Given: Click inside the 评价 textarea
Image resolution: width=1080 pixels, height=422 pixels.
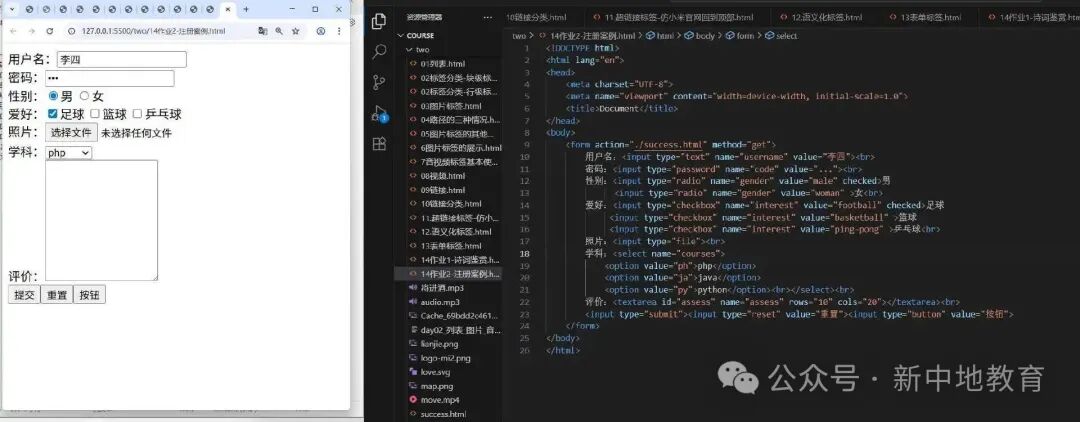Looking at the screenshot, I should (102, 220).
